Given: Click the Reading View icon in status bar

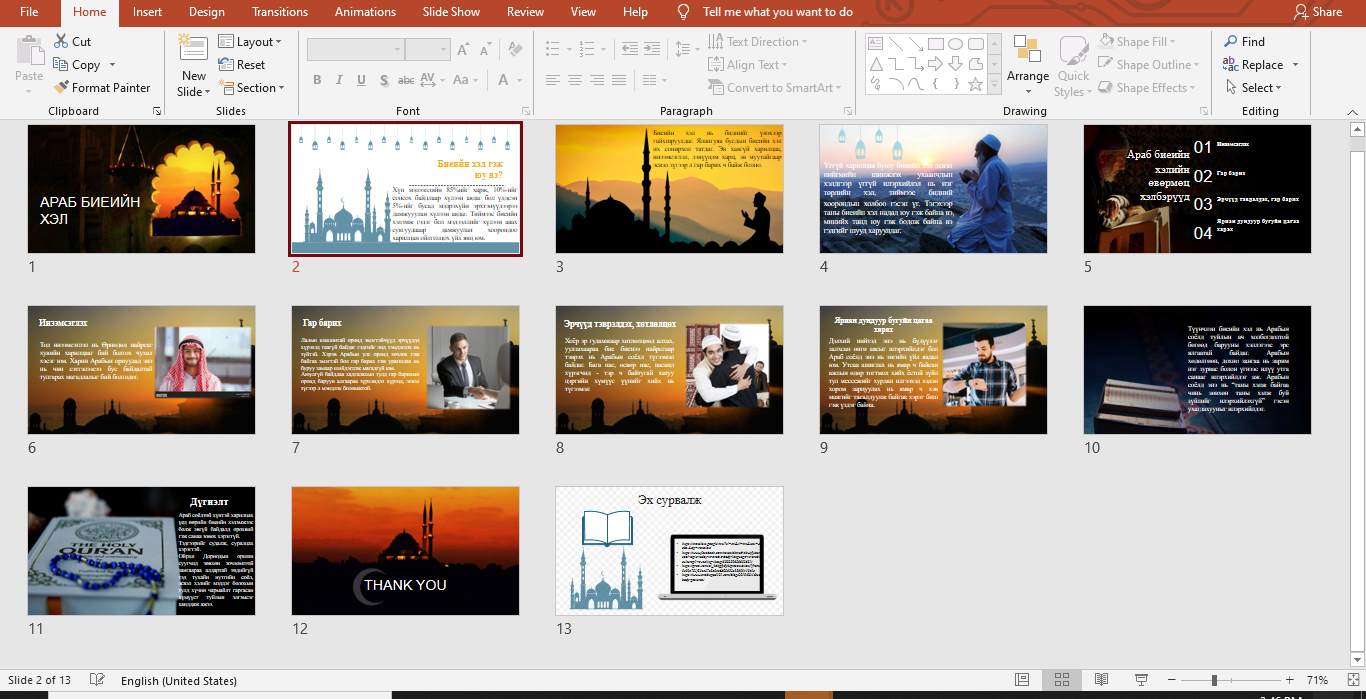Looking at the screenshot, I should click(x=1101, y=679).
